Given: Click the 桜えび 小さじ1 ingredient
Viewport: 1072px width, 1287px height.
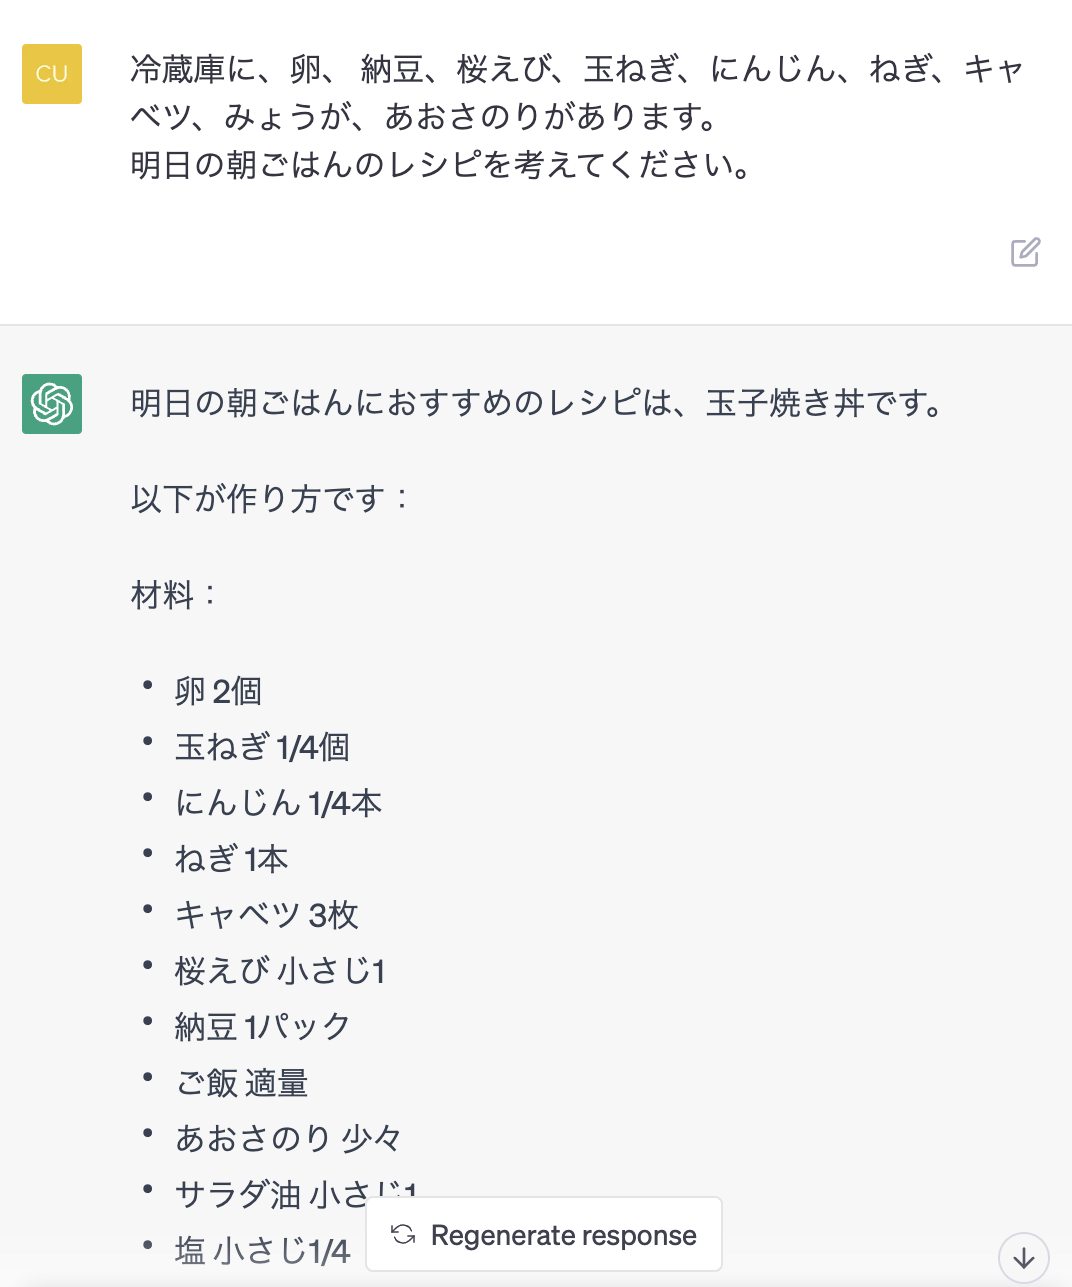Looking at the screenshot, I should click(x=280, y=971).
